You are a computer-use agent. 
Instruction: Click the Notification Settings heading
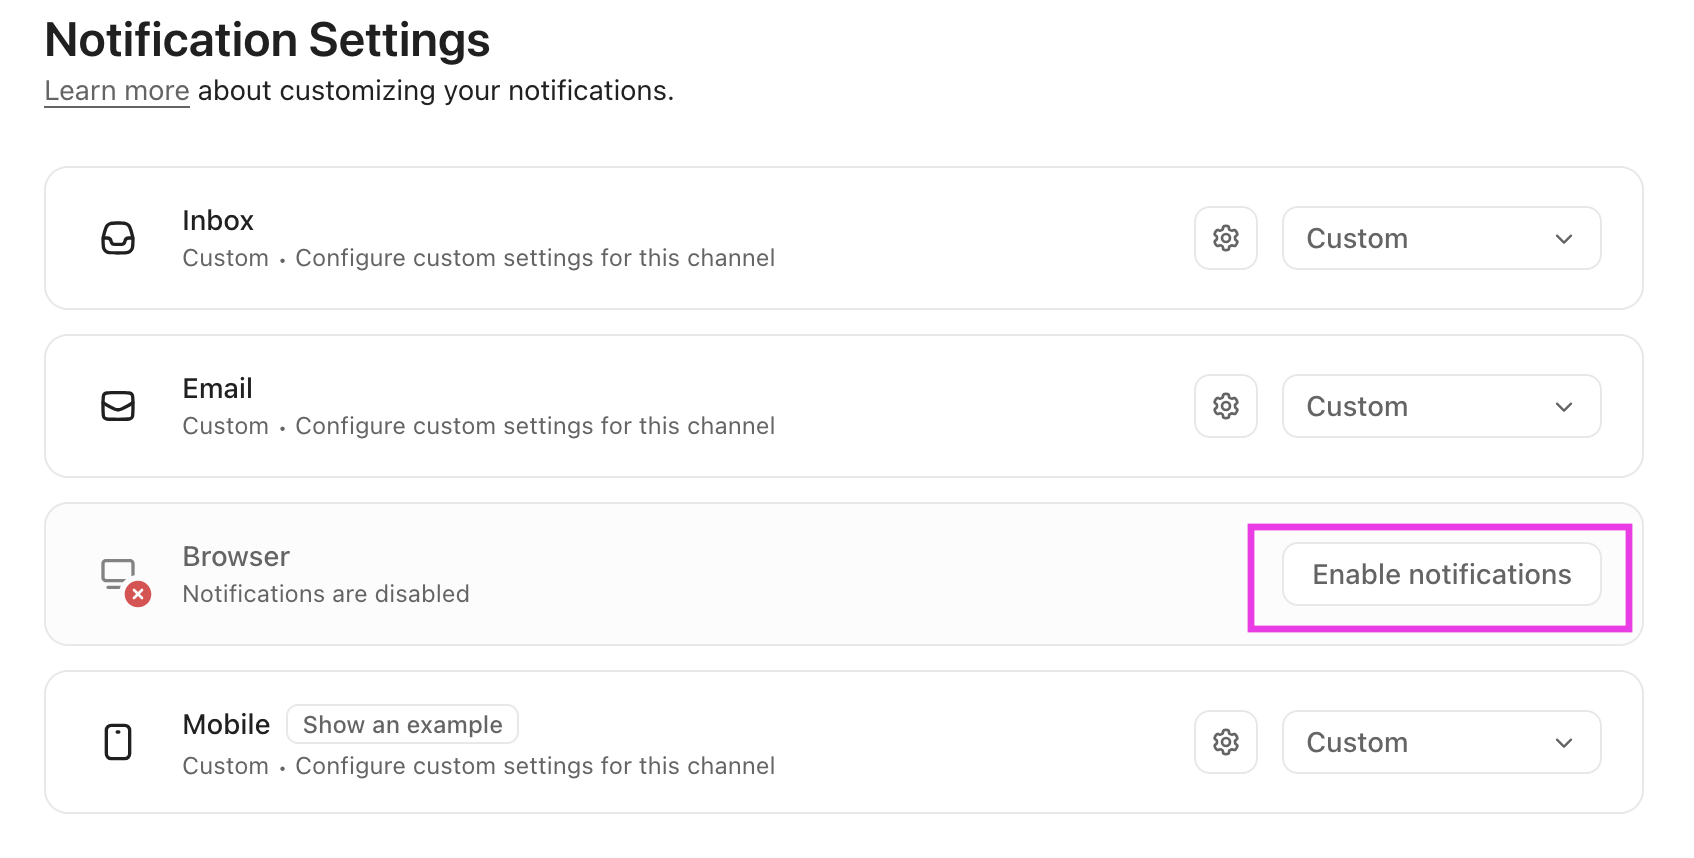point(267,40)
